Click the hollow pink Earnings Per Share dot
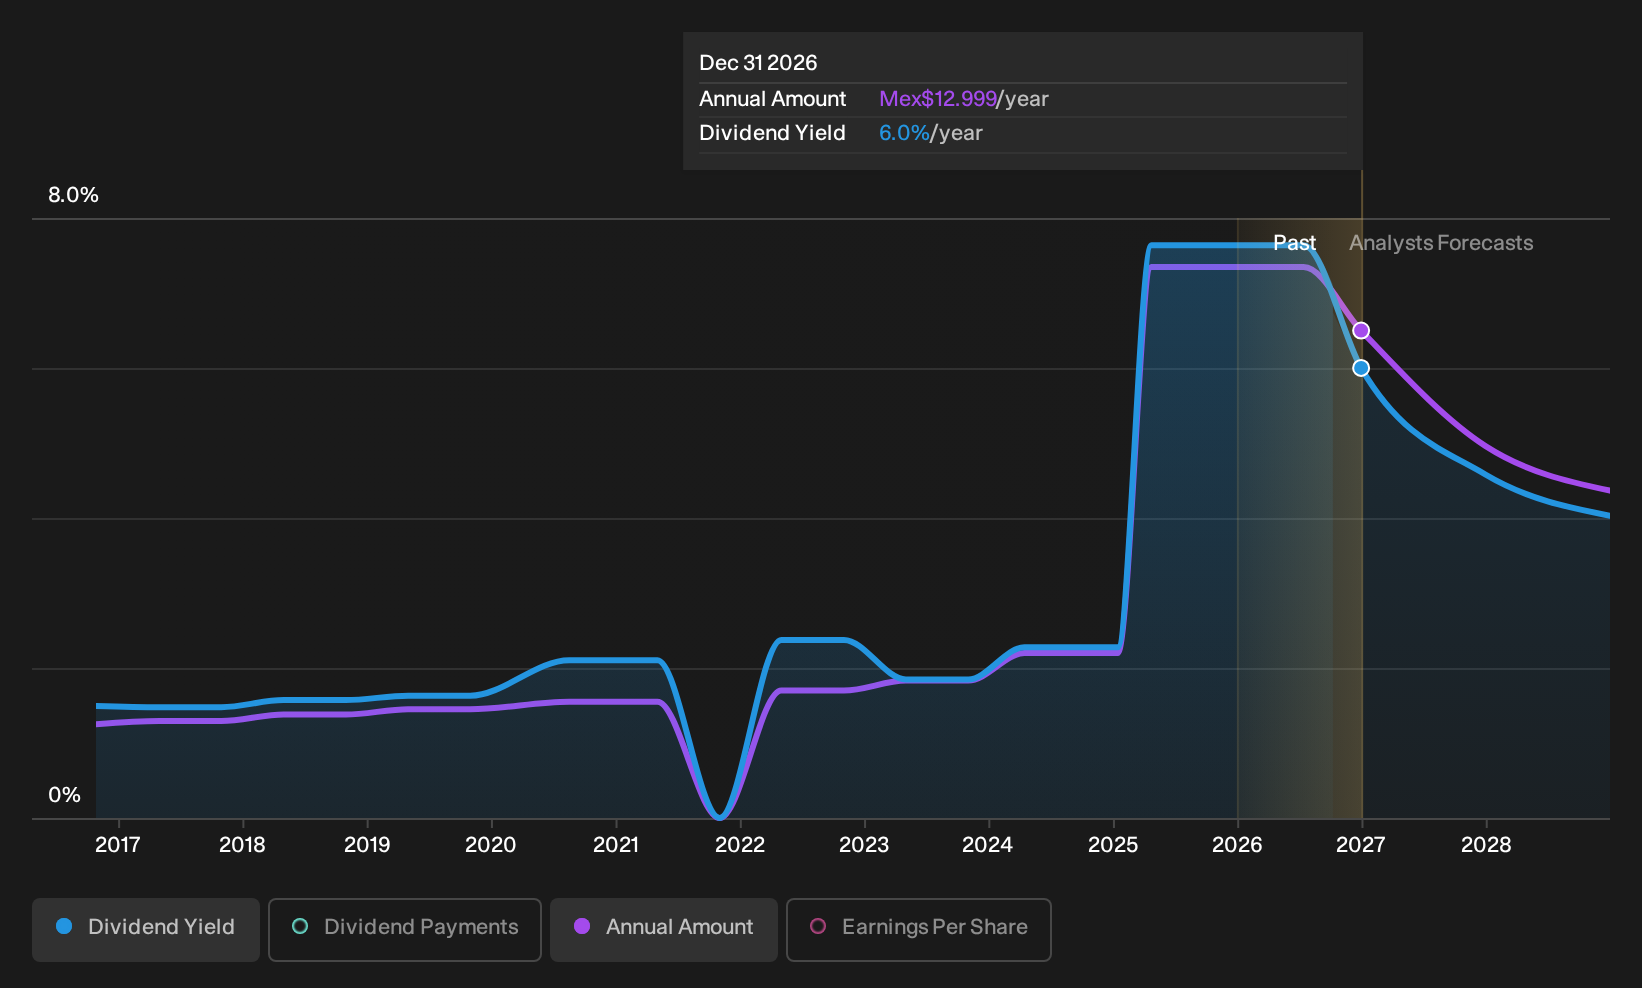 coord(818,927)
